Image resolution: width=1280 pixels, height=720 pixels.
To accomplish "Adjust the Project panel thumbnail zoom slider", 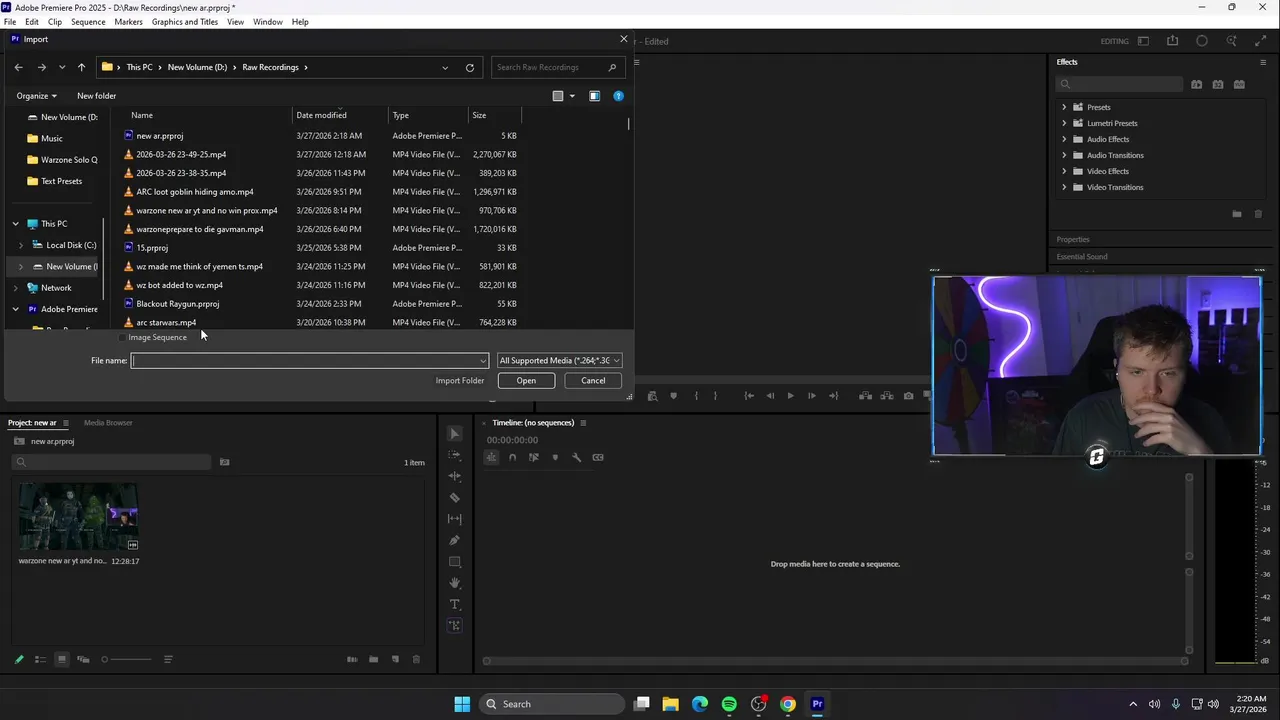I will [x=126, y=659].
